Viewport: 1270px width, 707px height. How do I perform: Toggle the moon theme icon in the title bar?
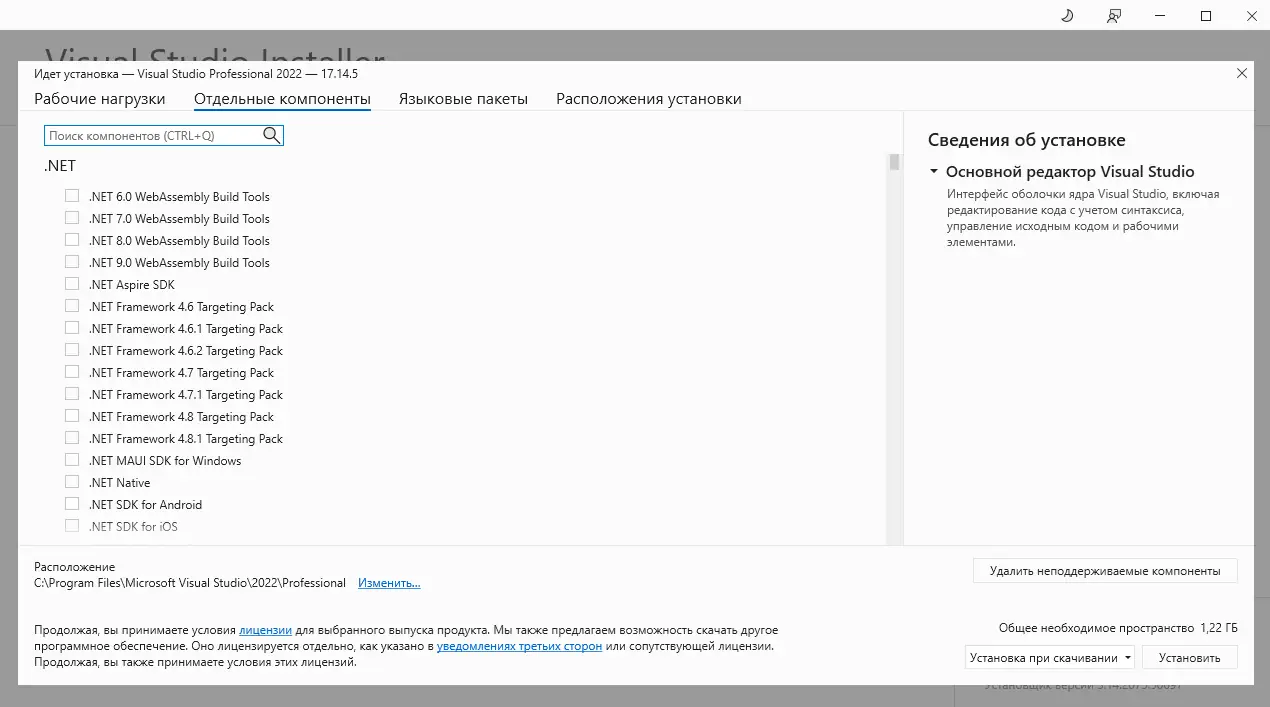(1067, 16)
